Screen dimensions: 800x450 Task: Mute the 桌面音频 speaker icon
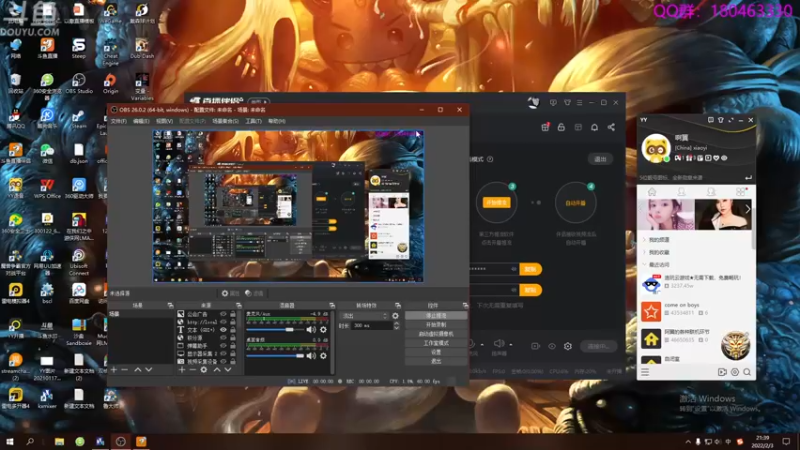pos(311,356)
